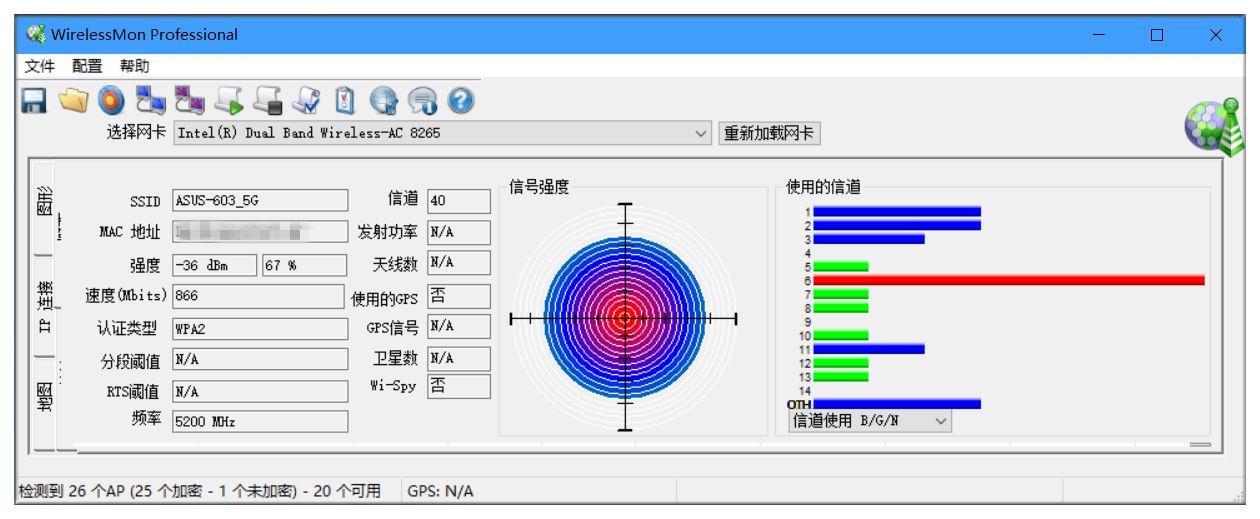Switch to the IP 连接 vertical tab

coord(44,306)
